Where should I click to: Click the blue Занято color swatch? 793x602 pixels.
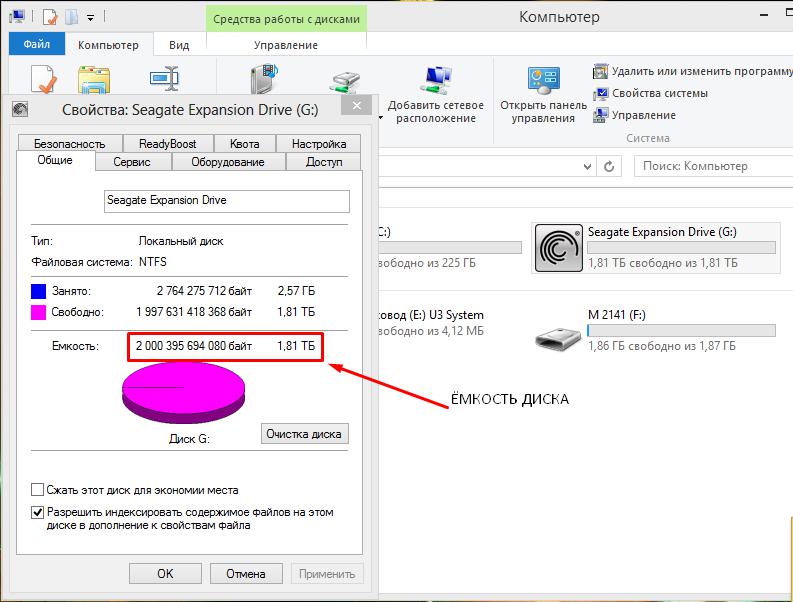coord(38,291)
